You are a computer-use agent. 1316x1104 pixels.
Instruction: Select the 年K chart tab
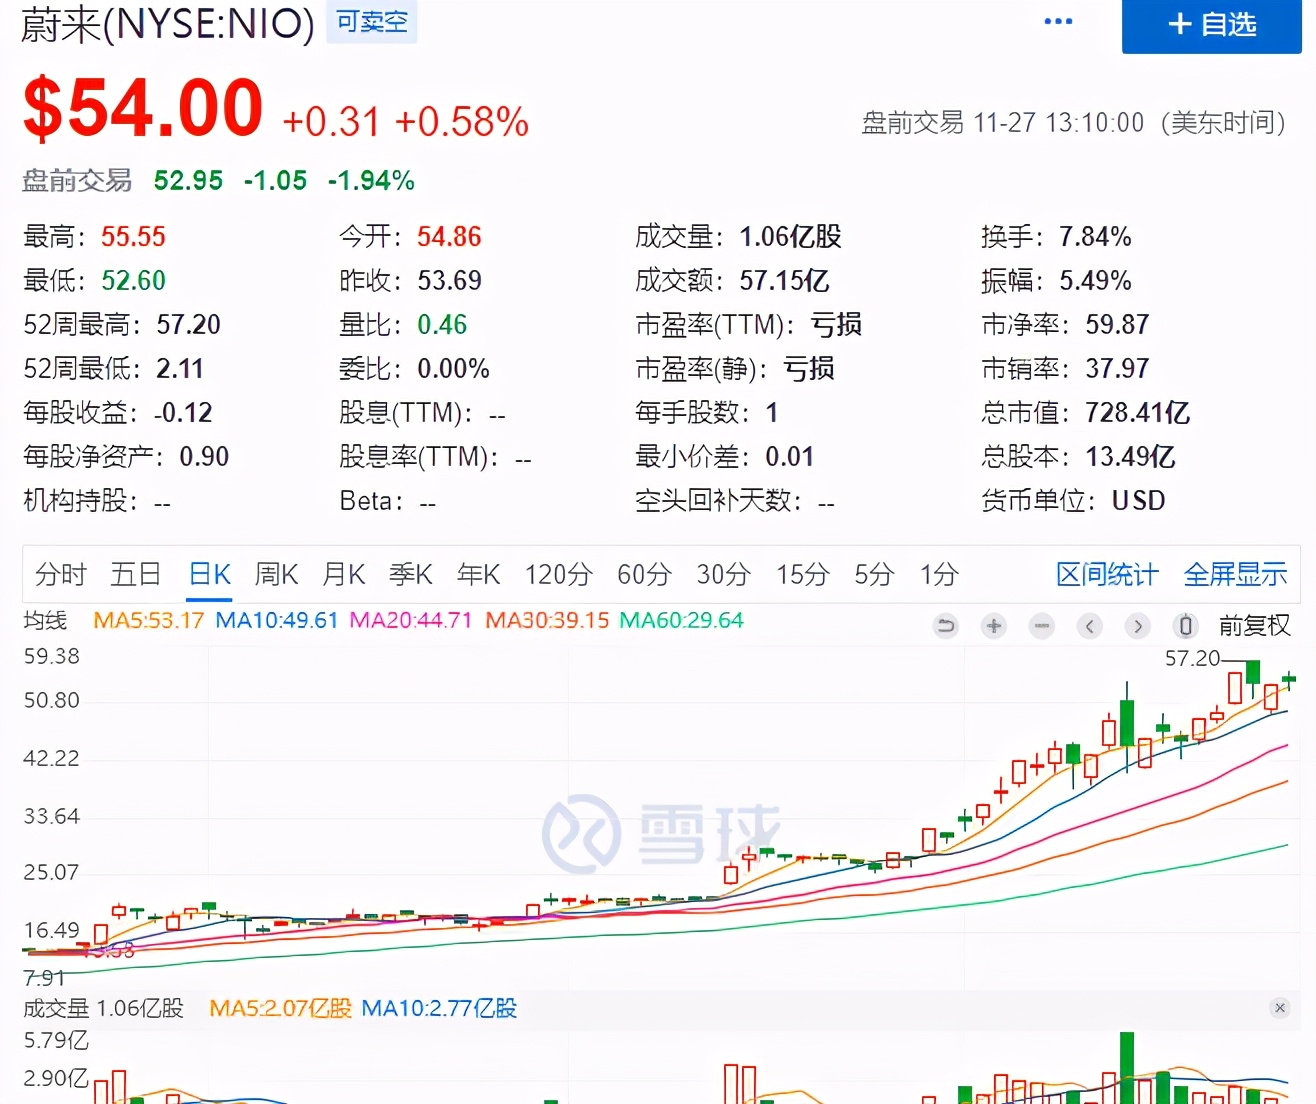[478, 574]
